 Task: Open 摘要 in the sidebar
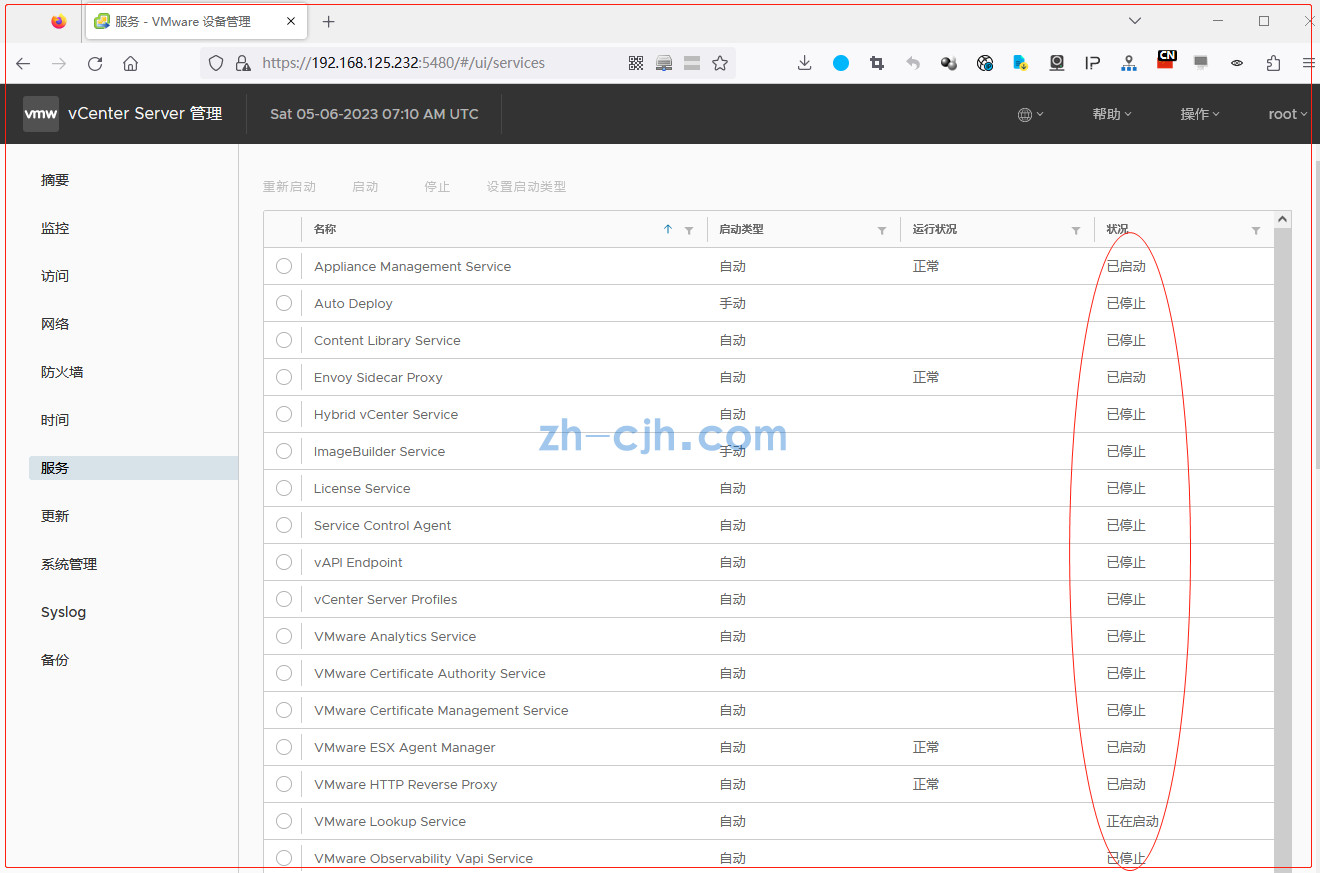coord(55,180)
